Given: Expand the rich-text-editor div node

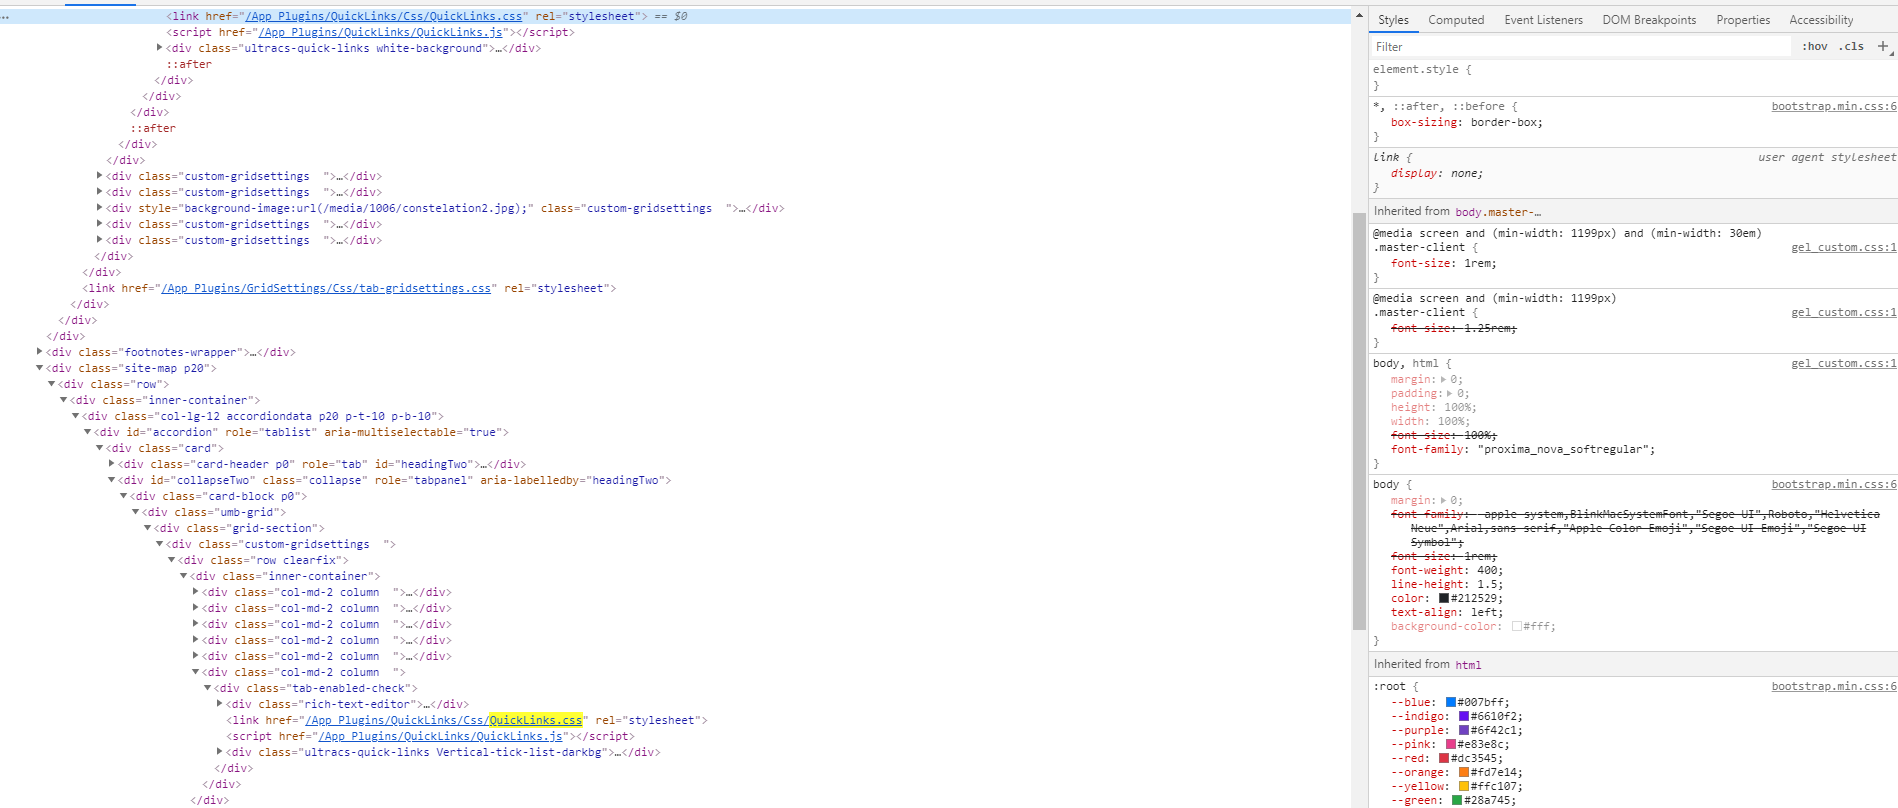Looking at the screenshot, I should pos(220,704).
